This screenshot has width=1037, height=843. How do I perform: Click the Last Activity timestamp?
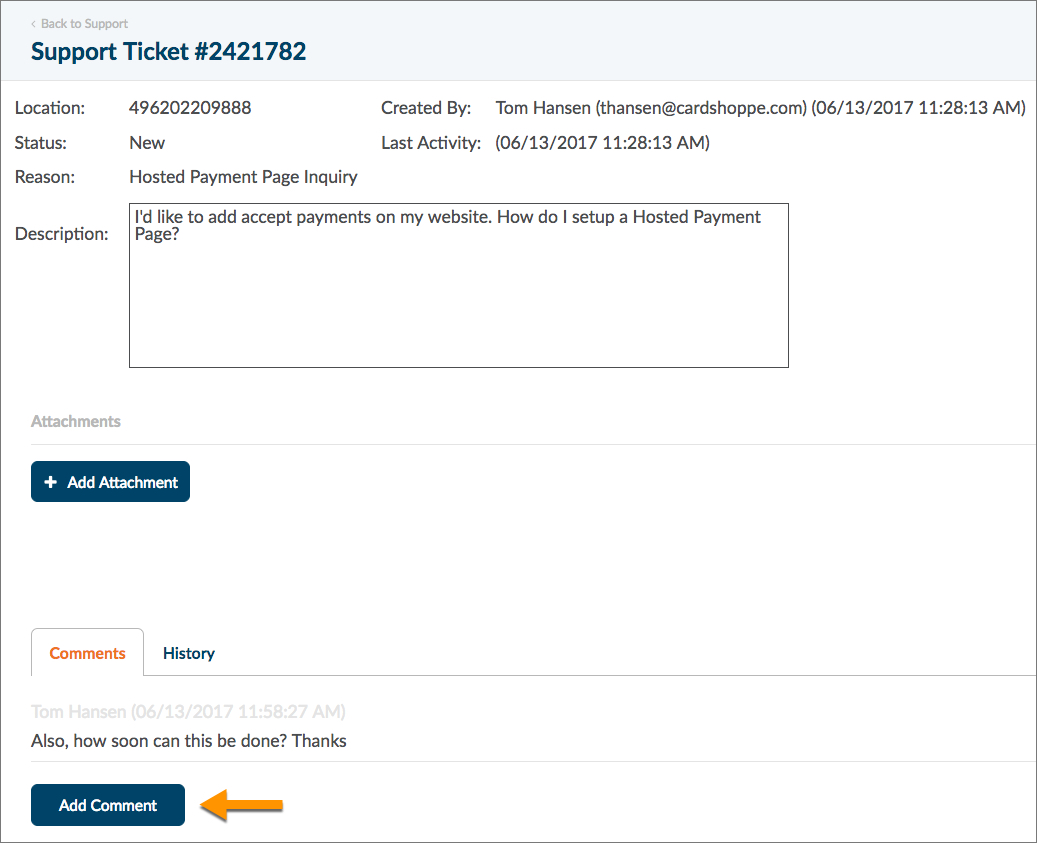[x=602, y=143]
